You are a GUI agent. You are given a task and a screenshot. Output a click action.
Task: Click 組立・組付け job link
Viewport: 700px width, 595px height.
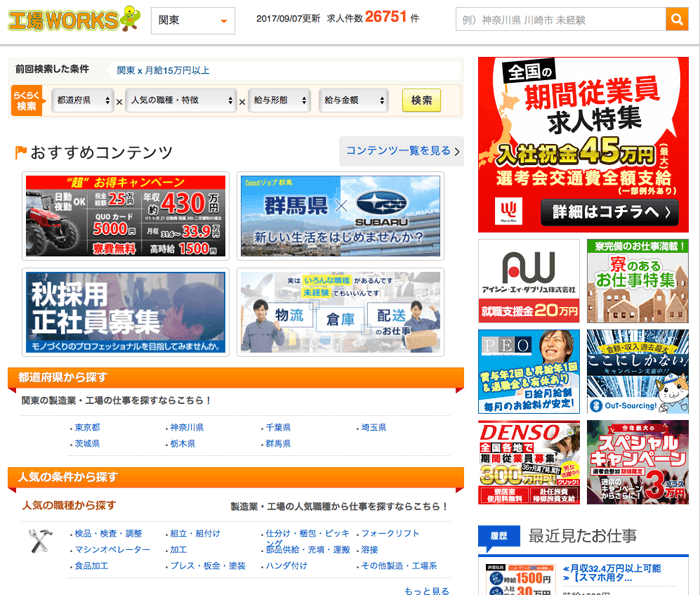click(x=195, y=533)
